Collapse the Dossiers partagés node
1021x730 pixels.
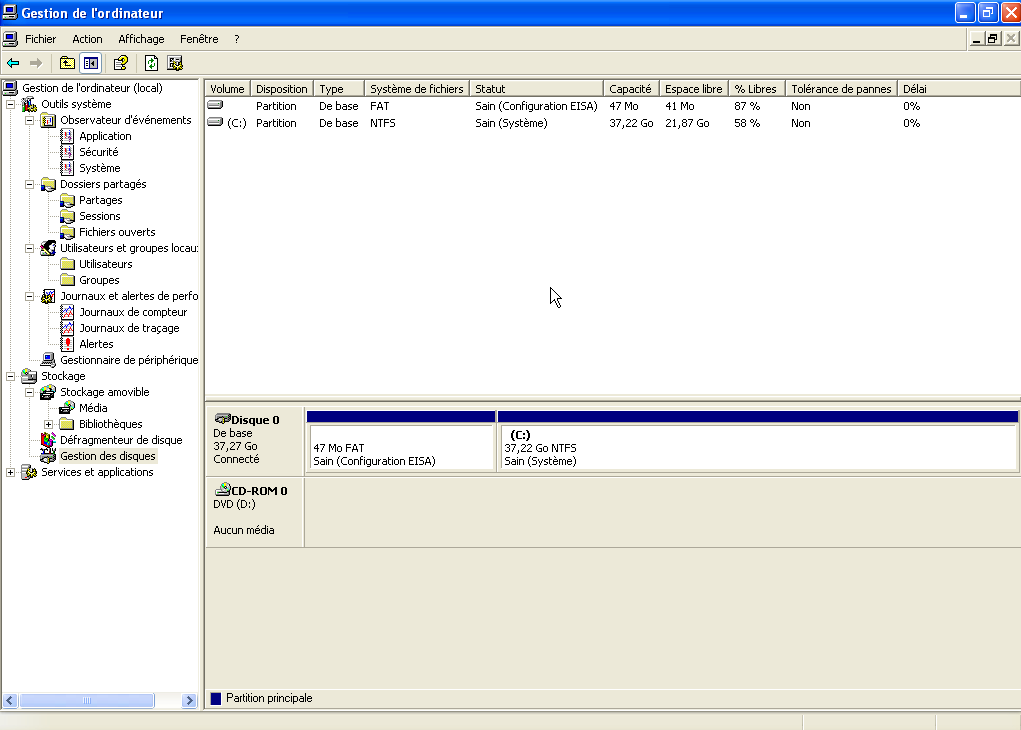(x=29, y=184)
